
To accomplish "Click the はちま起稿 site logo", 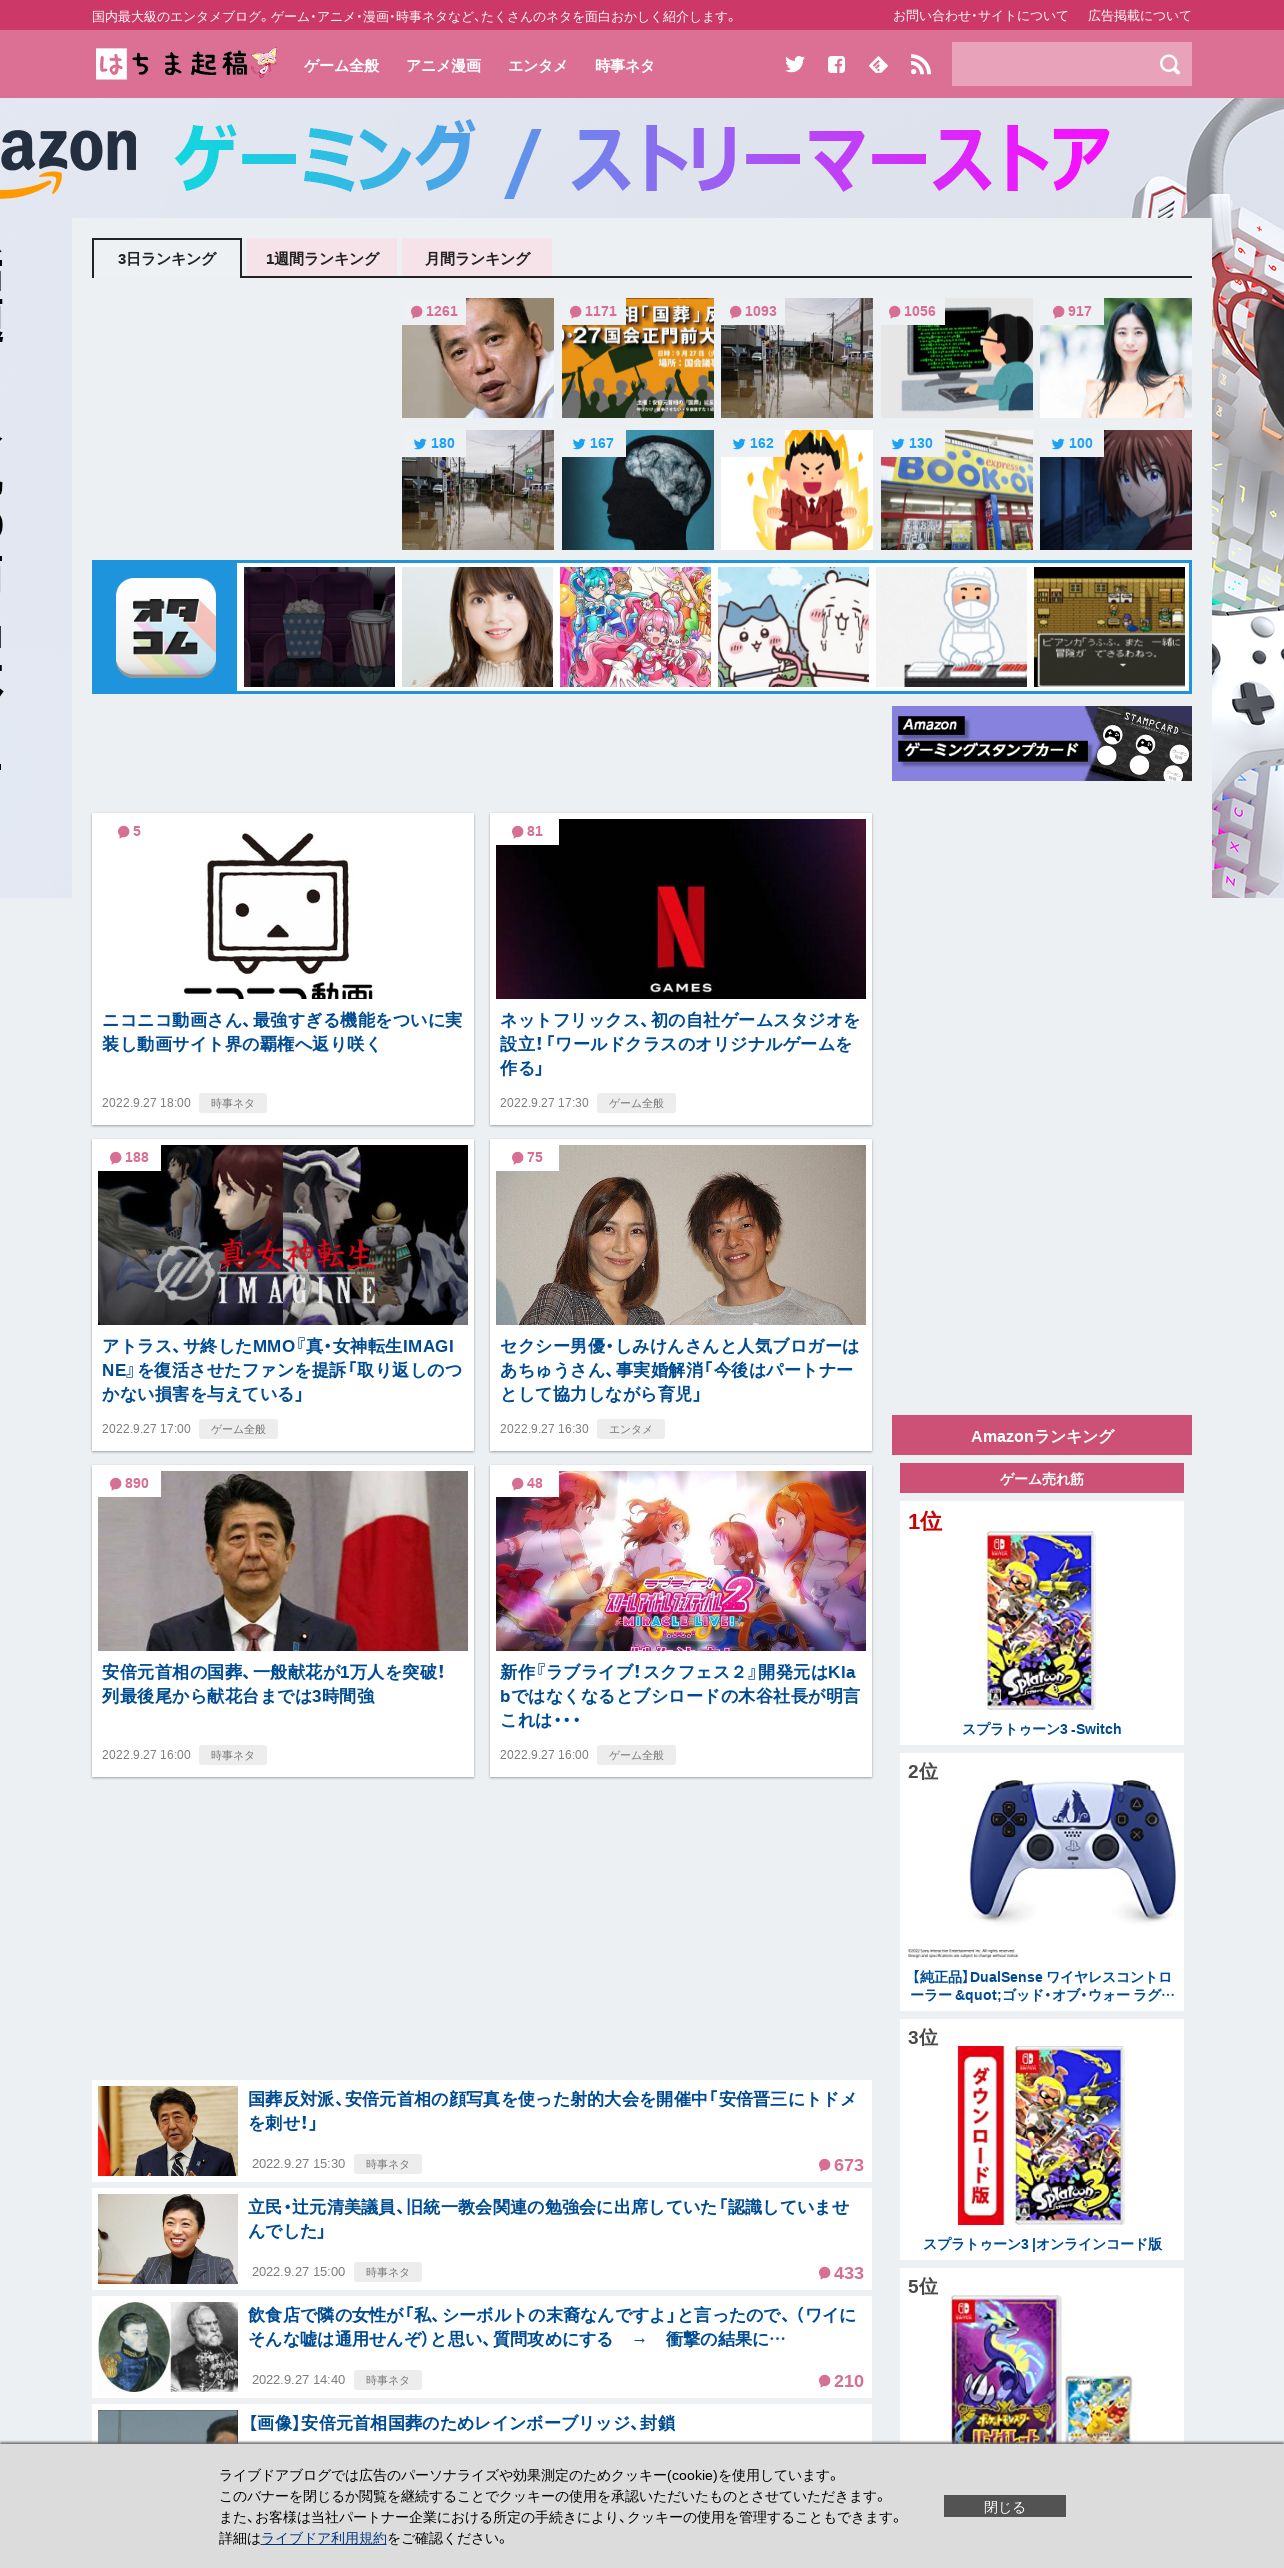I will (x=185, y=64).
